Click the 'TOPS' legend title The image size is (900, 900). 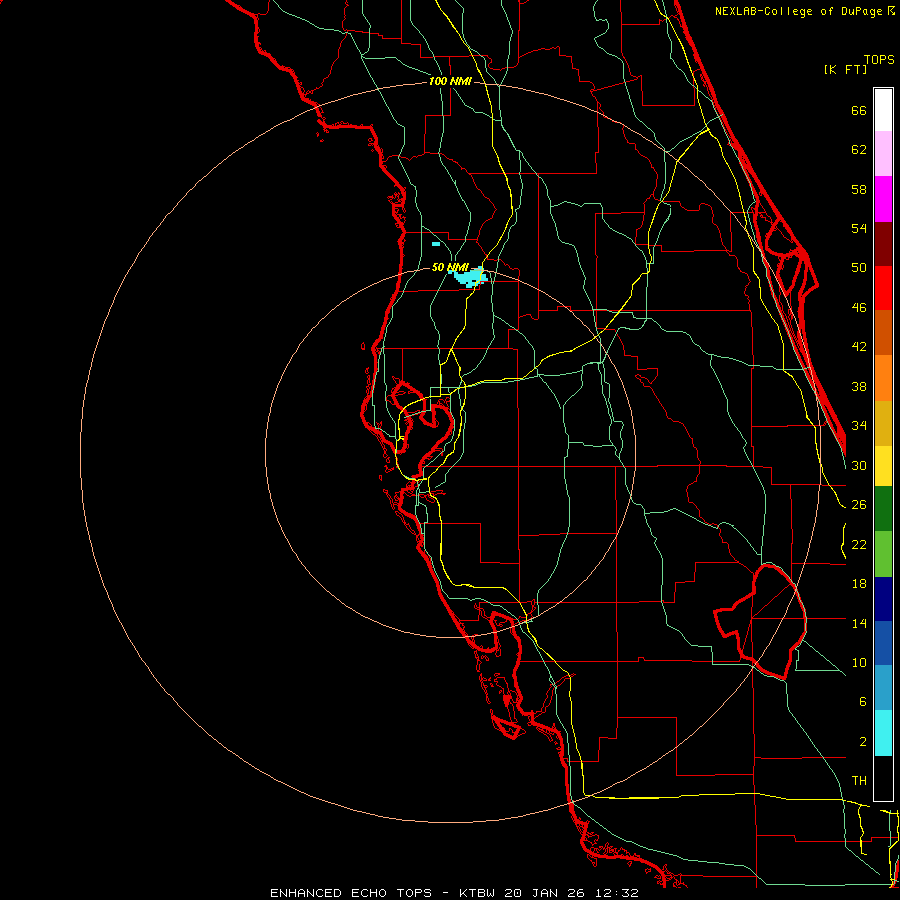[x=879, y=60]
